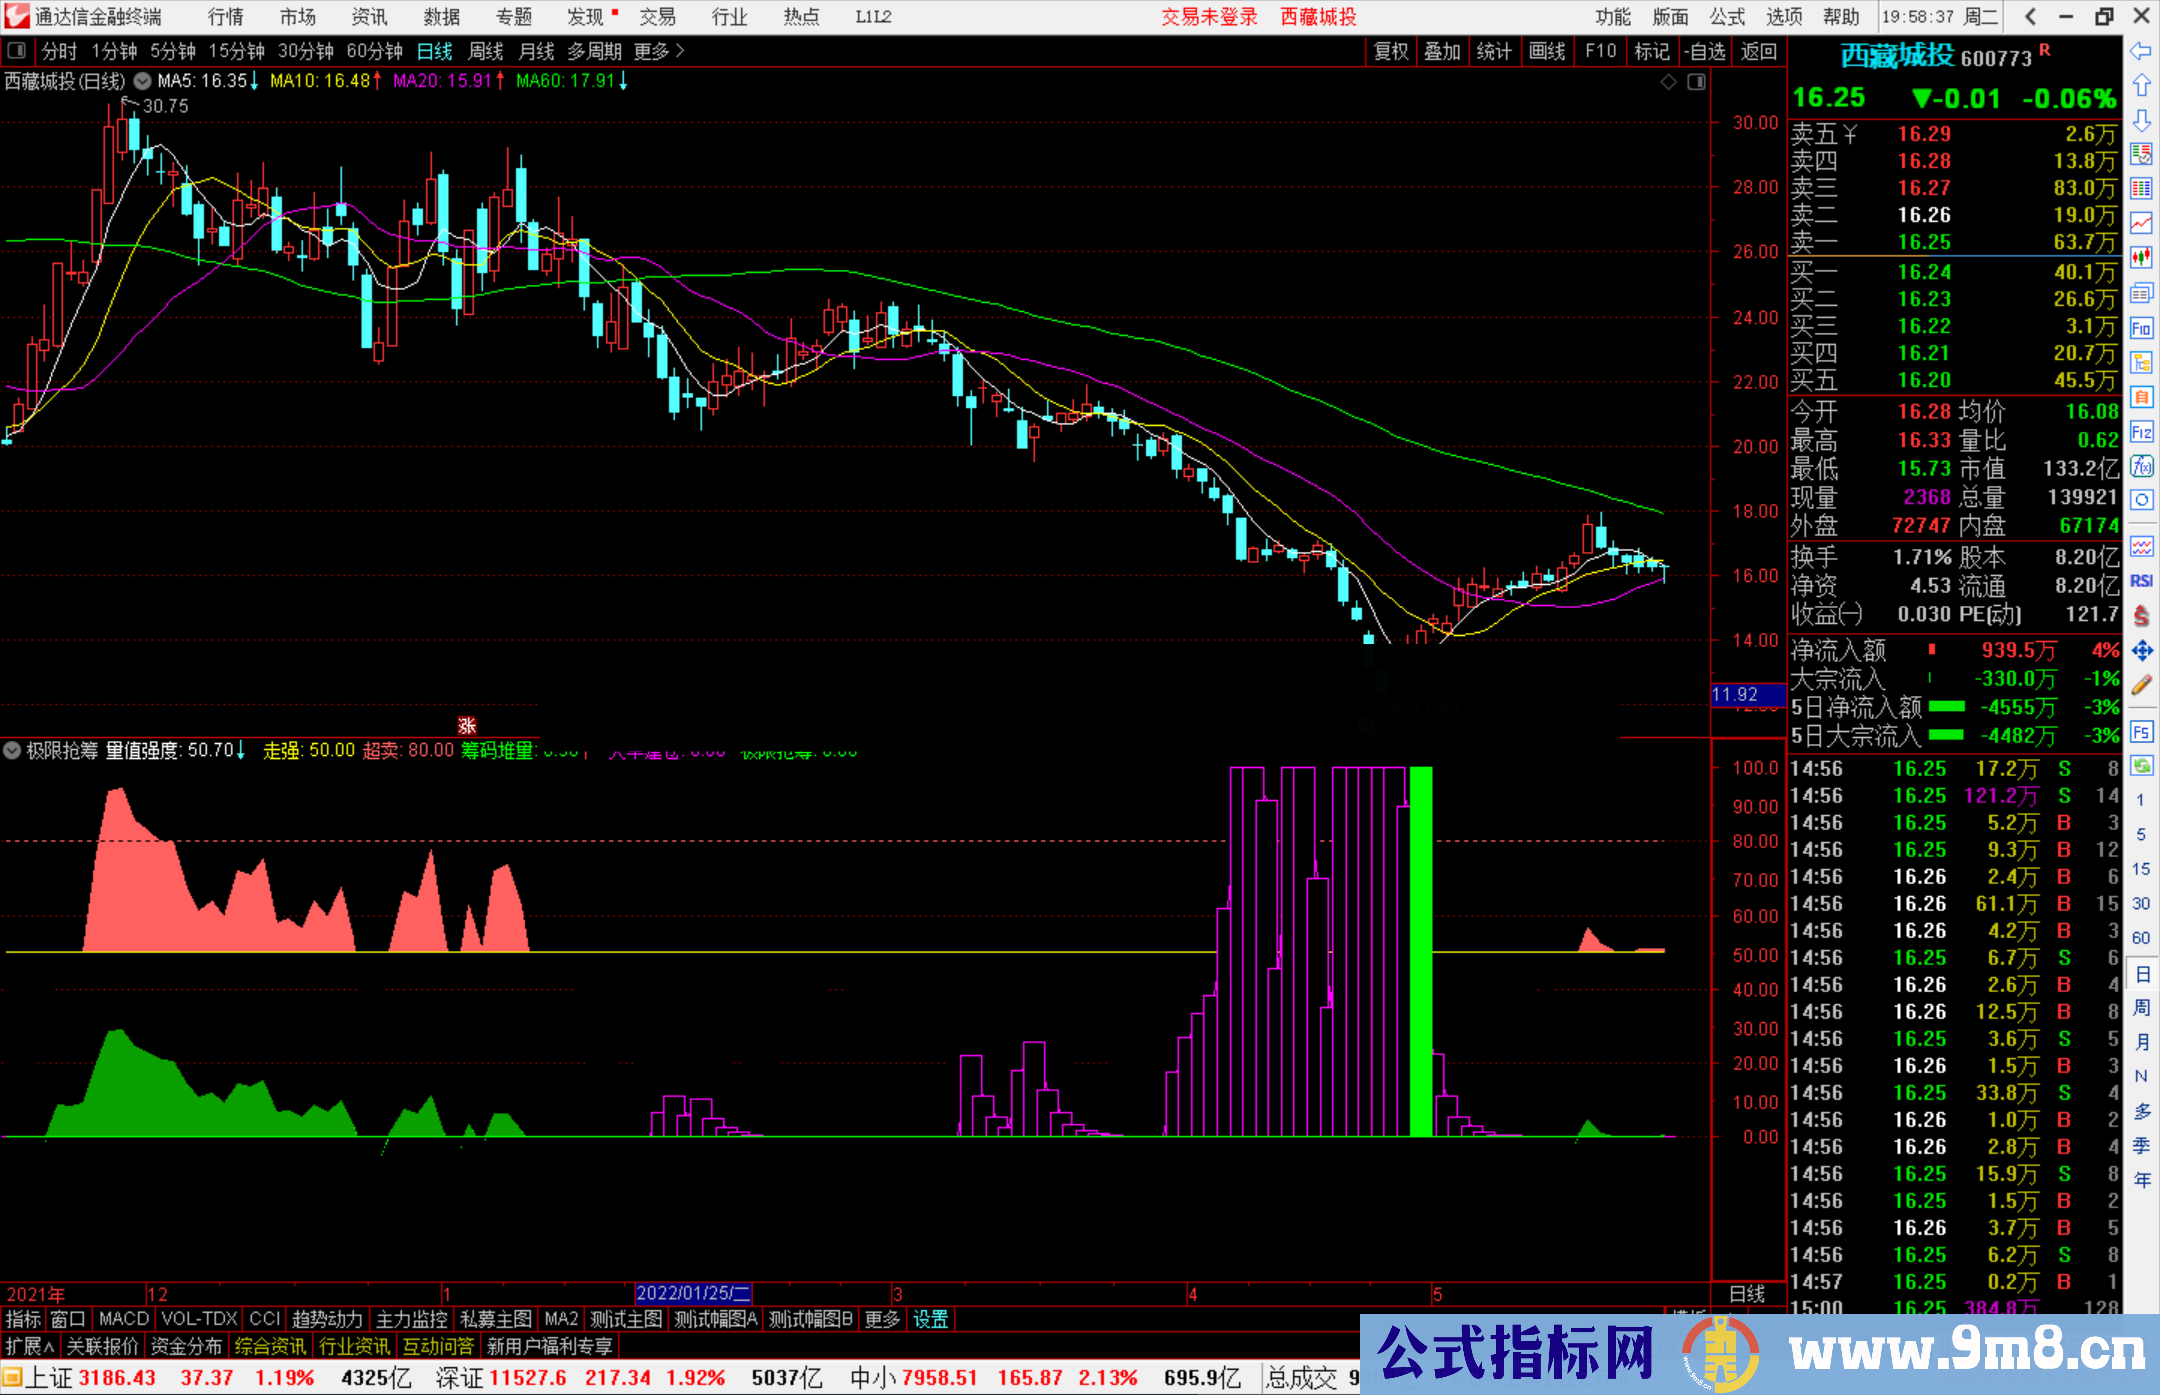Expand the dropdown beside 极限抢筹 indicator name
2160x1395 pixels.
pyautogui.click(x=12, y=750)
